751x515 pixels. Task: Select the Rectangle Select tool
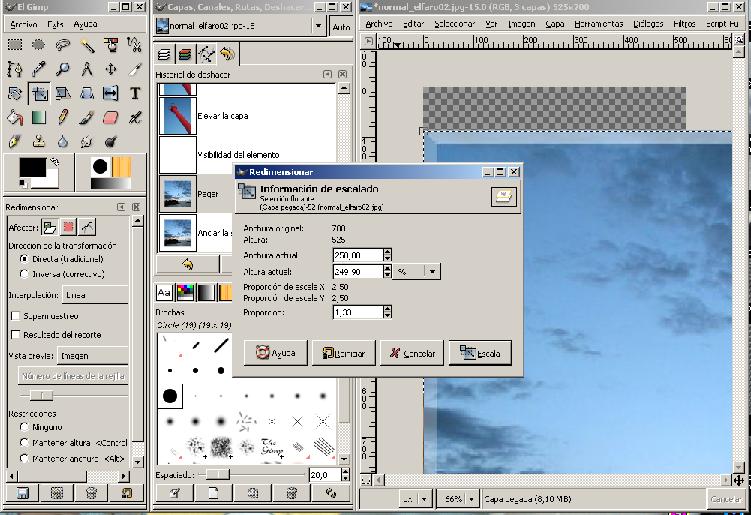tap(15, 45)
